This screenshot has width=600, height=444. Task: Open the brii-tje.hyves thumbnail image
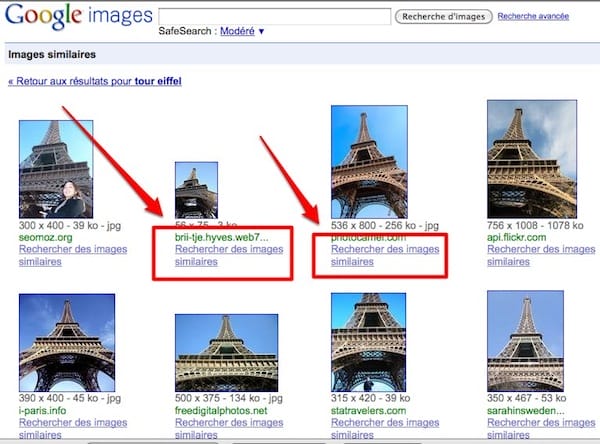(196, 190)
